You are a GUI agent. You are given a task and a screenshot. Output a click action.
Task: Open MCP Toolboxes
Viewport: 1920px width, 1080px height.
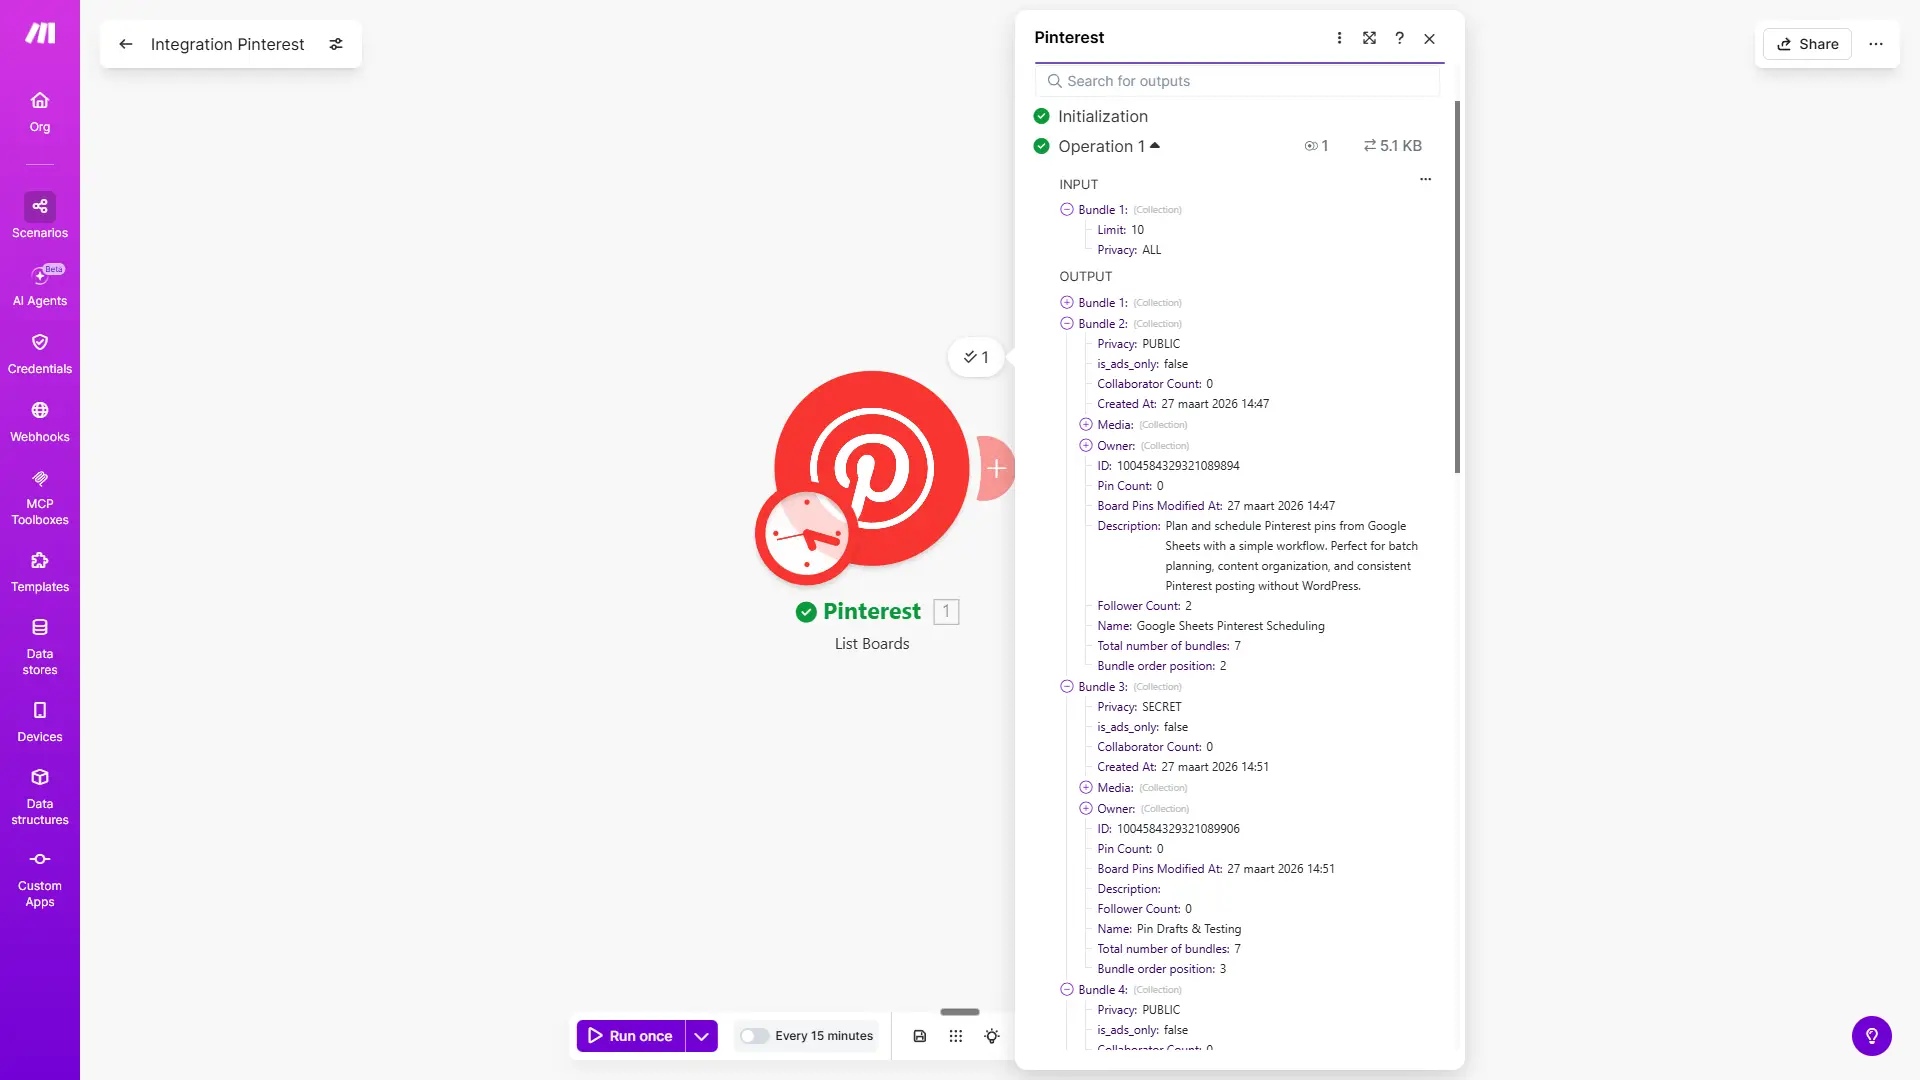coord(40,497)
